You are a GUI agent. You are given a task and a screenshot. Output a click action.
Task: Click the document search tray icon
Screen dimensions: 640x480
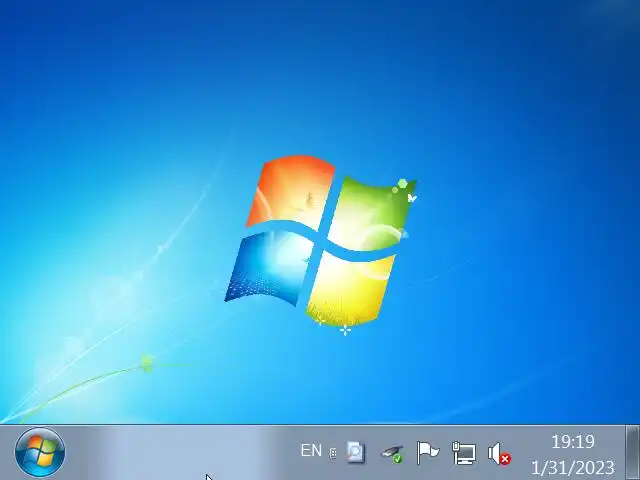coord(356,452)
